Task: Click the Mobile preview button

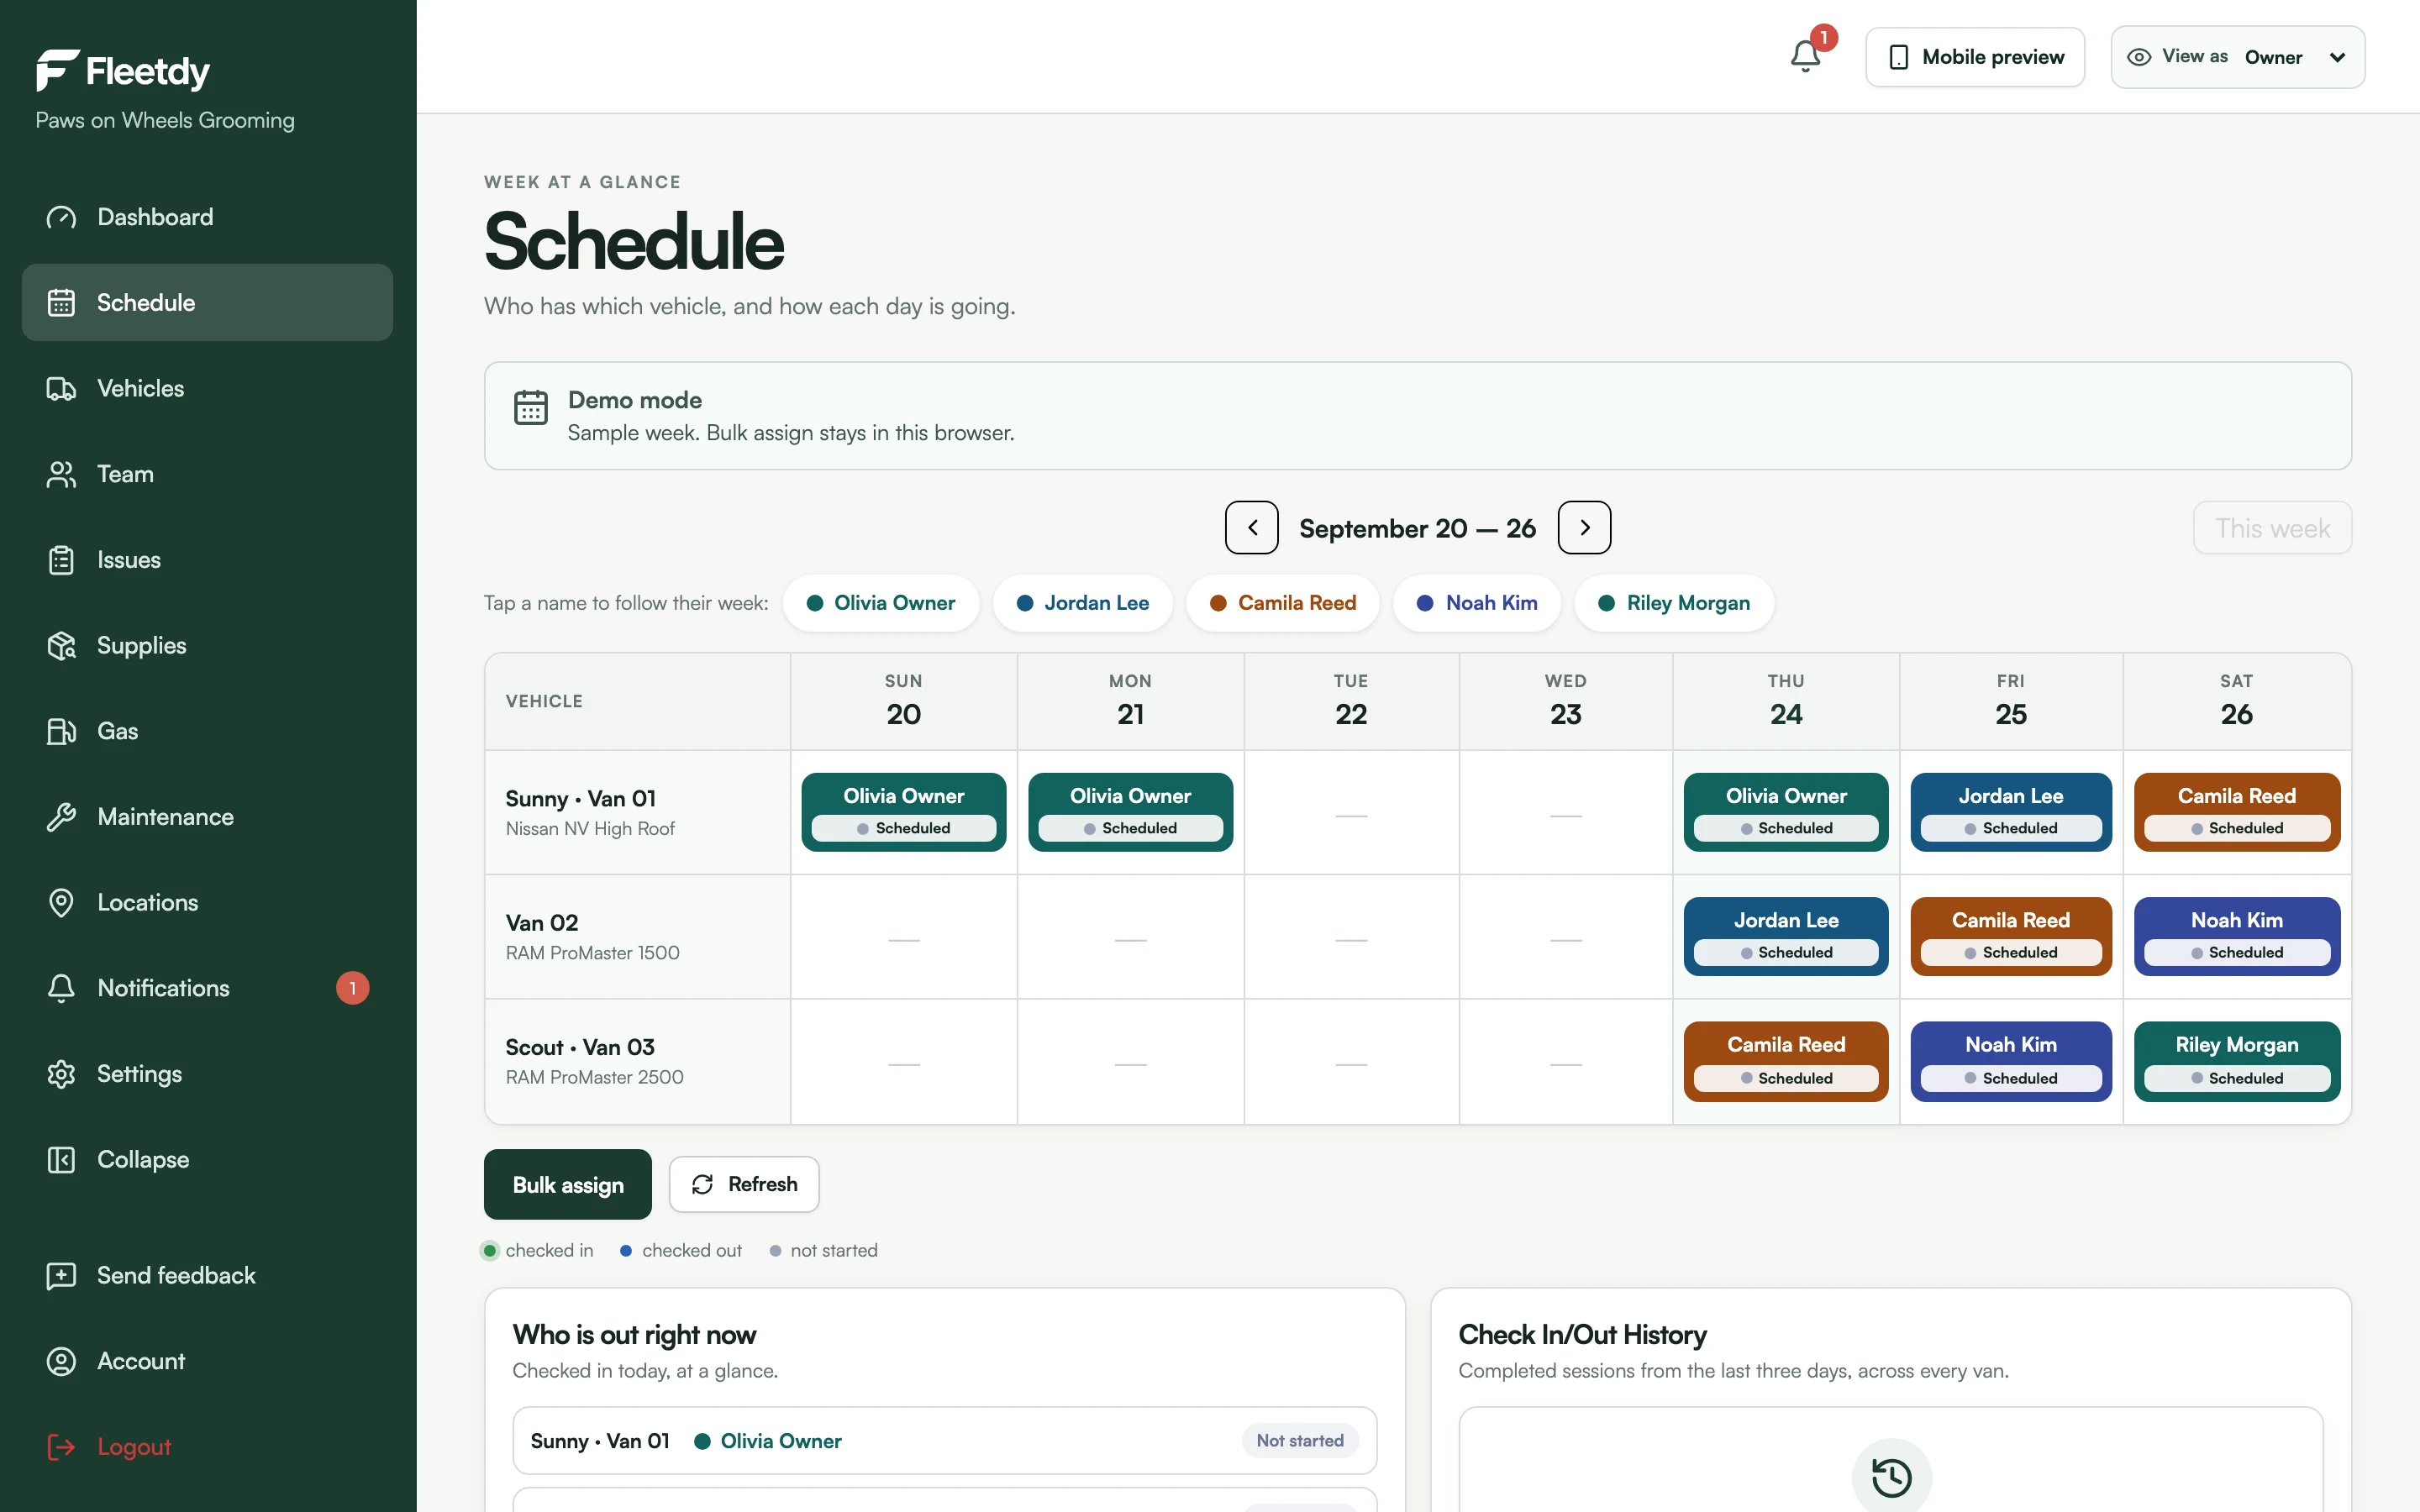Action: pyautogui.click(x=1974, y=57)
